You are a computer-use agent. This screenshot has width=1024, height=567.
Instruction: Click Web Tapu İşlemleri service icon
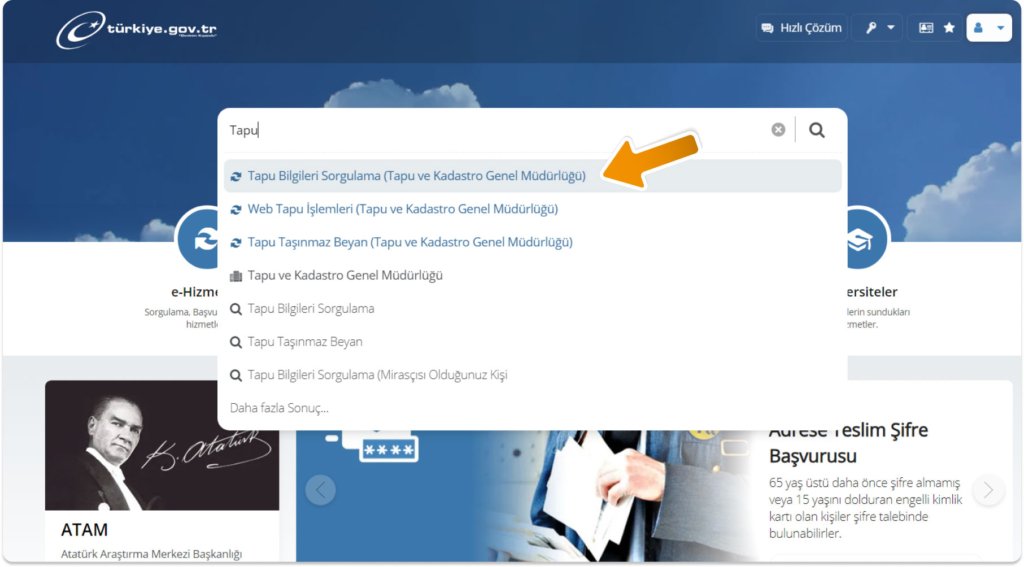click(x=236, y=210)
